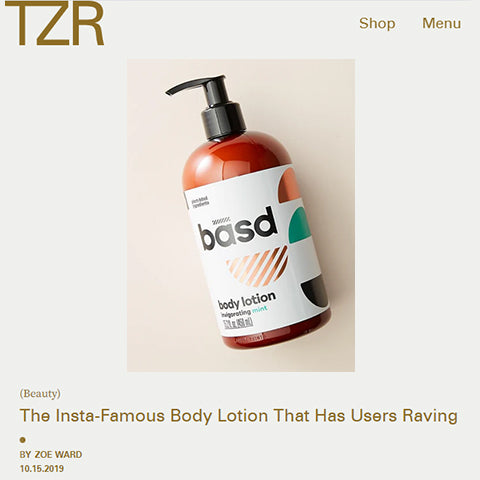This screenshot has height=480, width=480.
Task: Click the "invigorating mint" label text
Action: point(244,311)
